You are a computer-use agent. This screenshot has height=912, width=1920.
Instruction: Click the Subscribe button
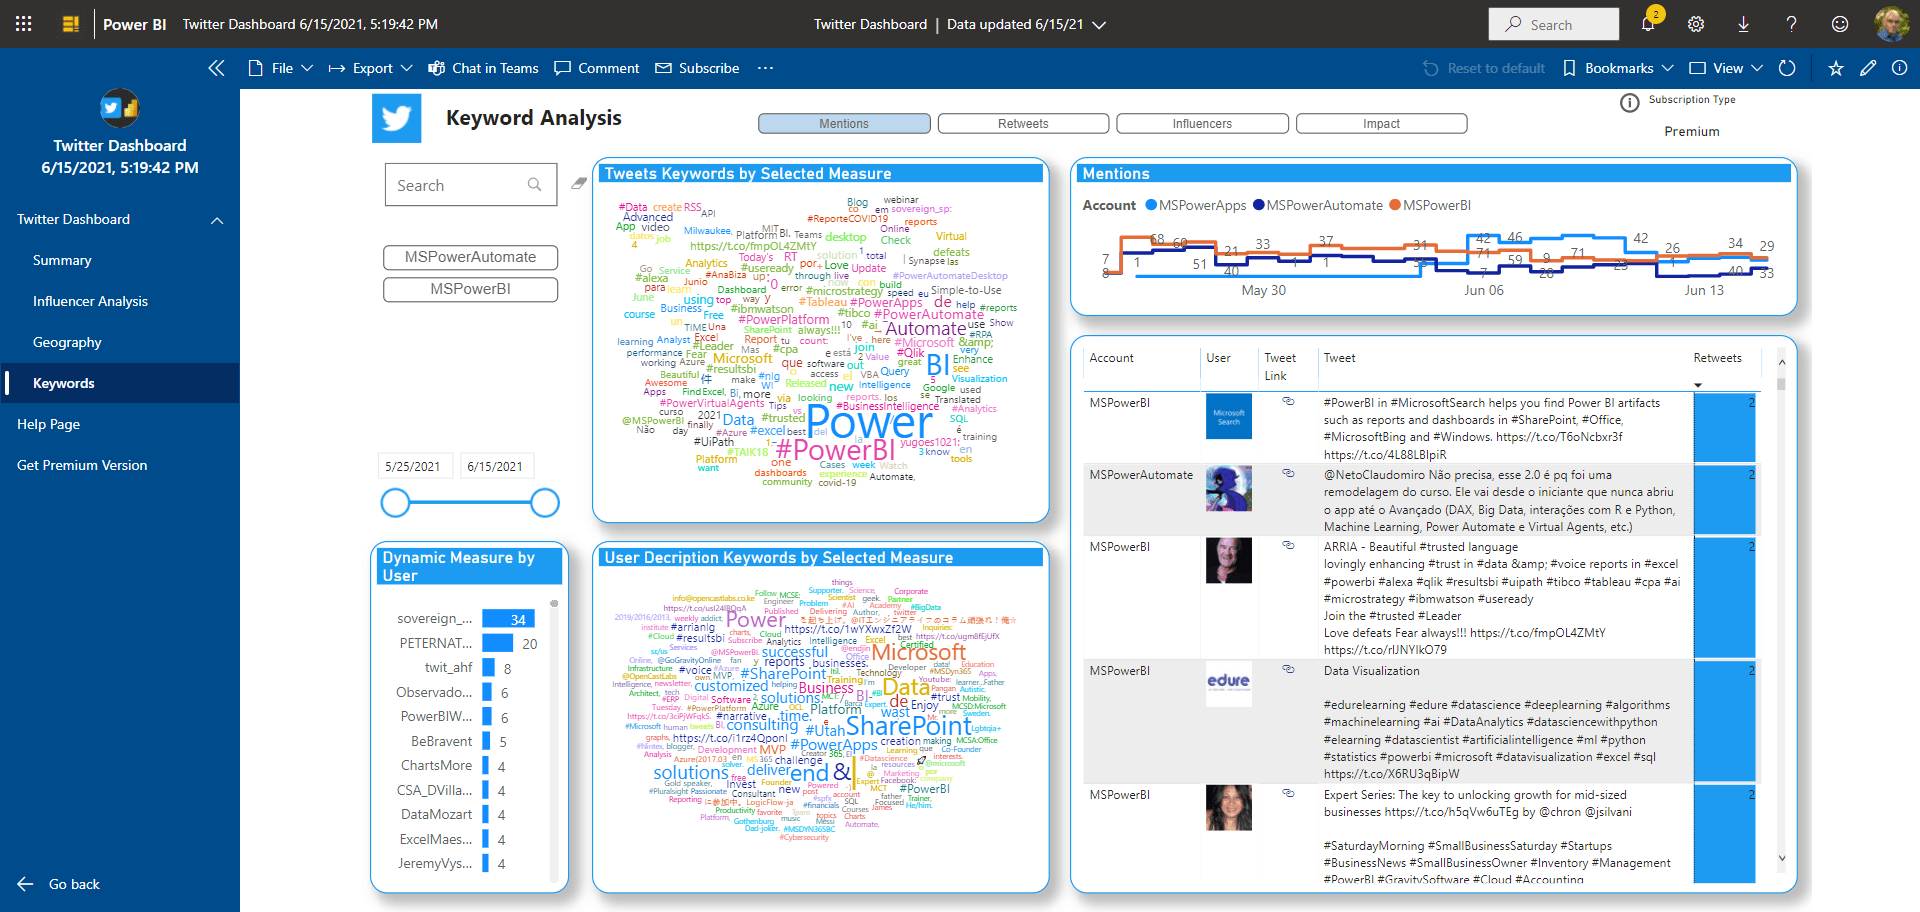697,68
